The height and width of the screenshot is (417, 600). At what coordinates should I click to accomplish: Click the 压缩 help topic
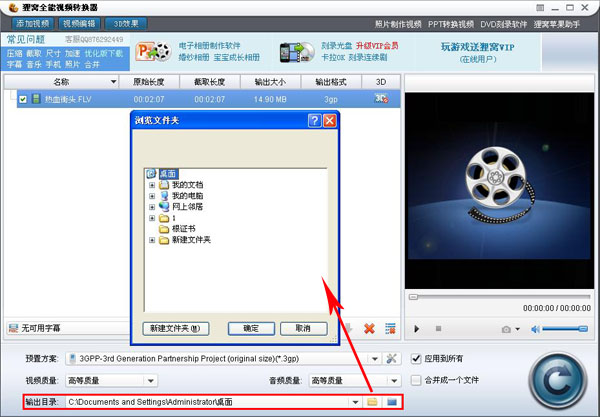click(x=14, y=54)
